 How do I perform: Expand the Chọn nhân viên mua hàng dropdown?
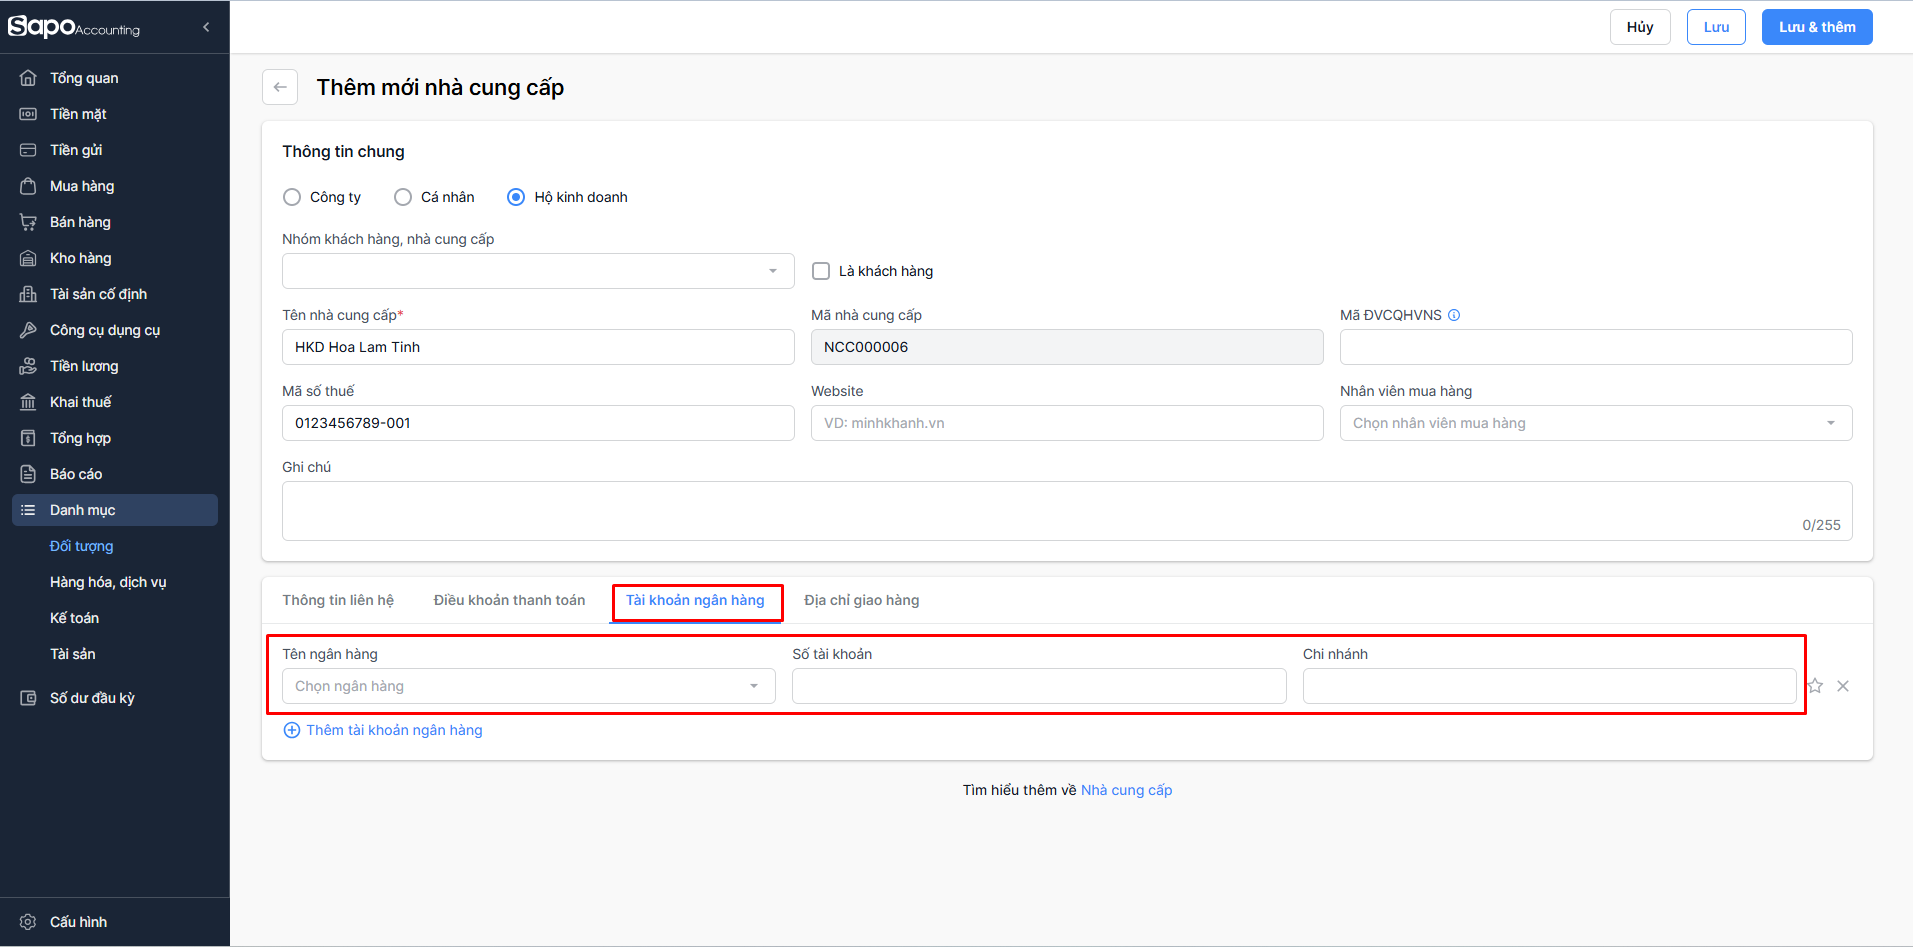[1595, 423]
